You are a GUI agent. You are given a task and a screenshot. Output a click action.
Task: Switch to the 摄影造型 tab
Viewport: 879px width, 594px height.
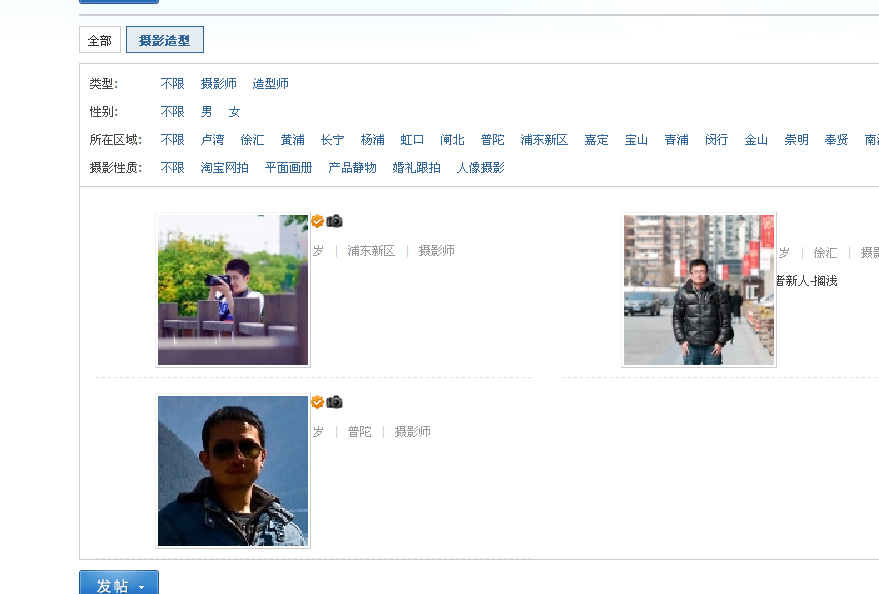tap(165, 40)
